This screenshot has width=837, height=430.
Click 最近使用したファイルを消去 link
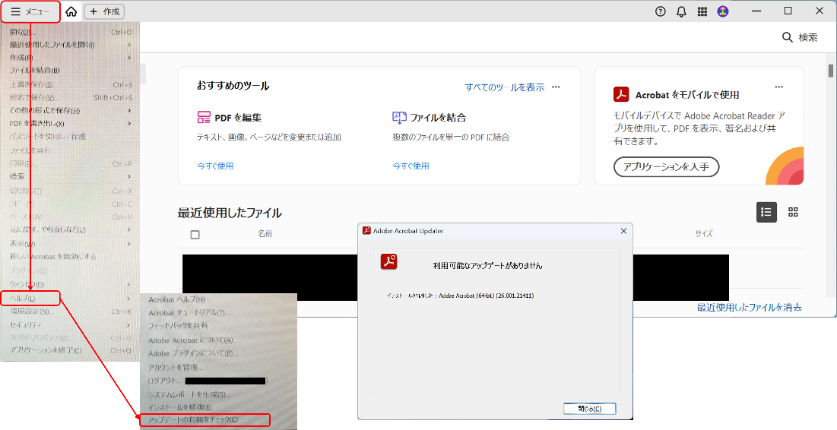(x=749, y=307)
